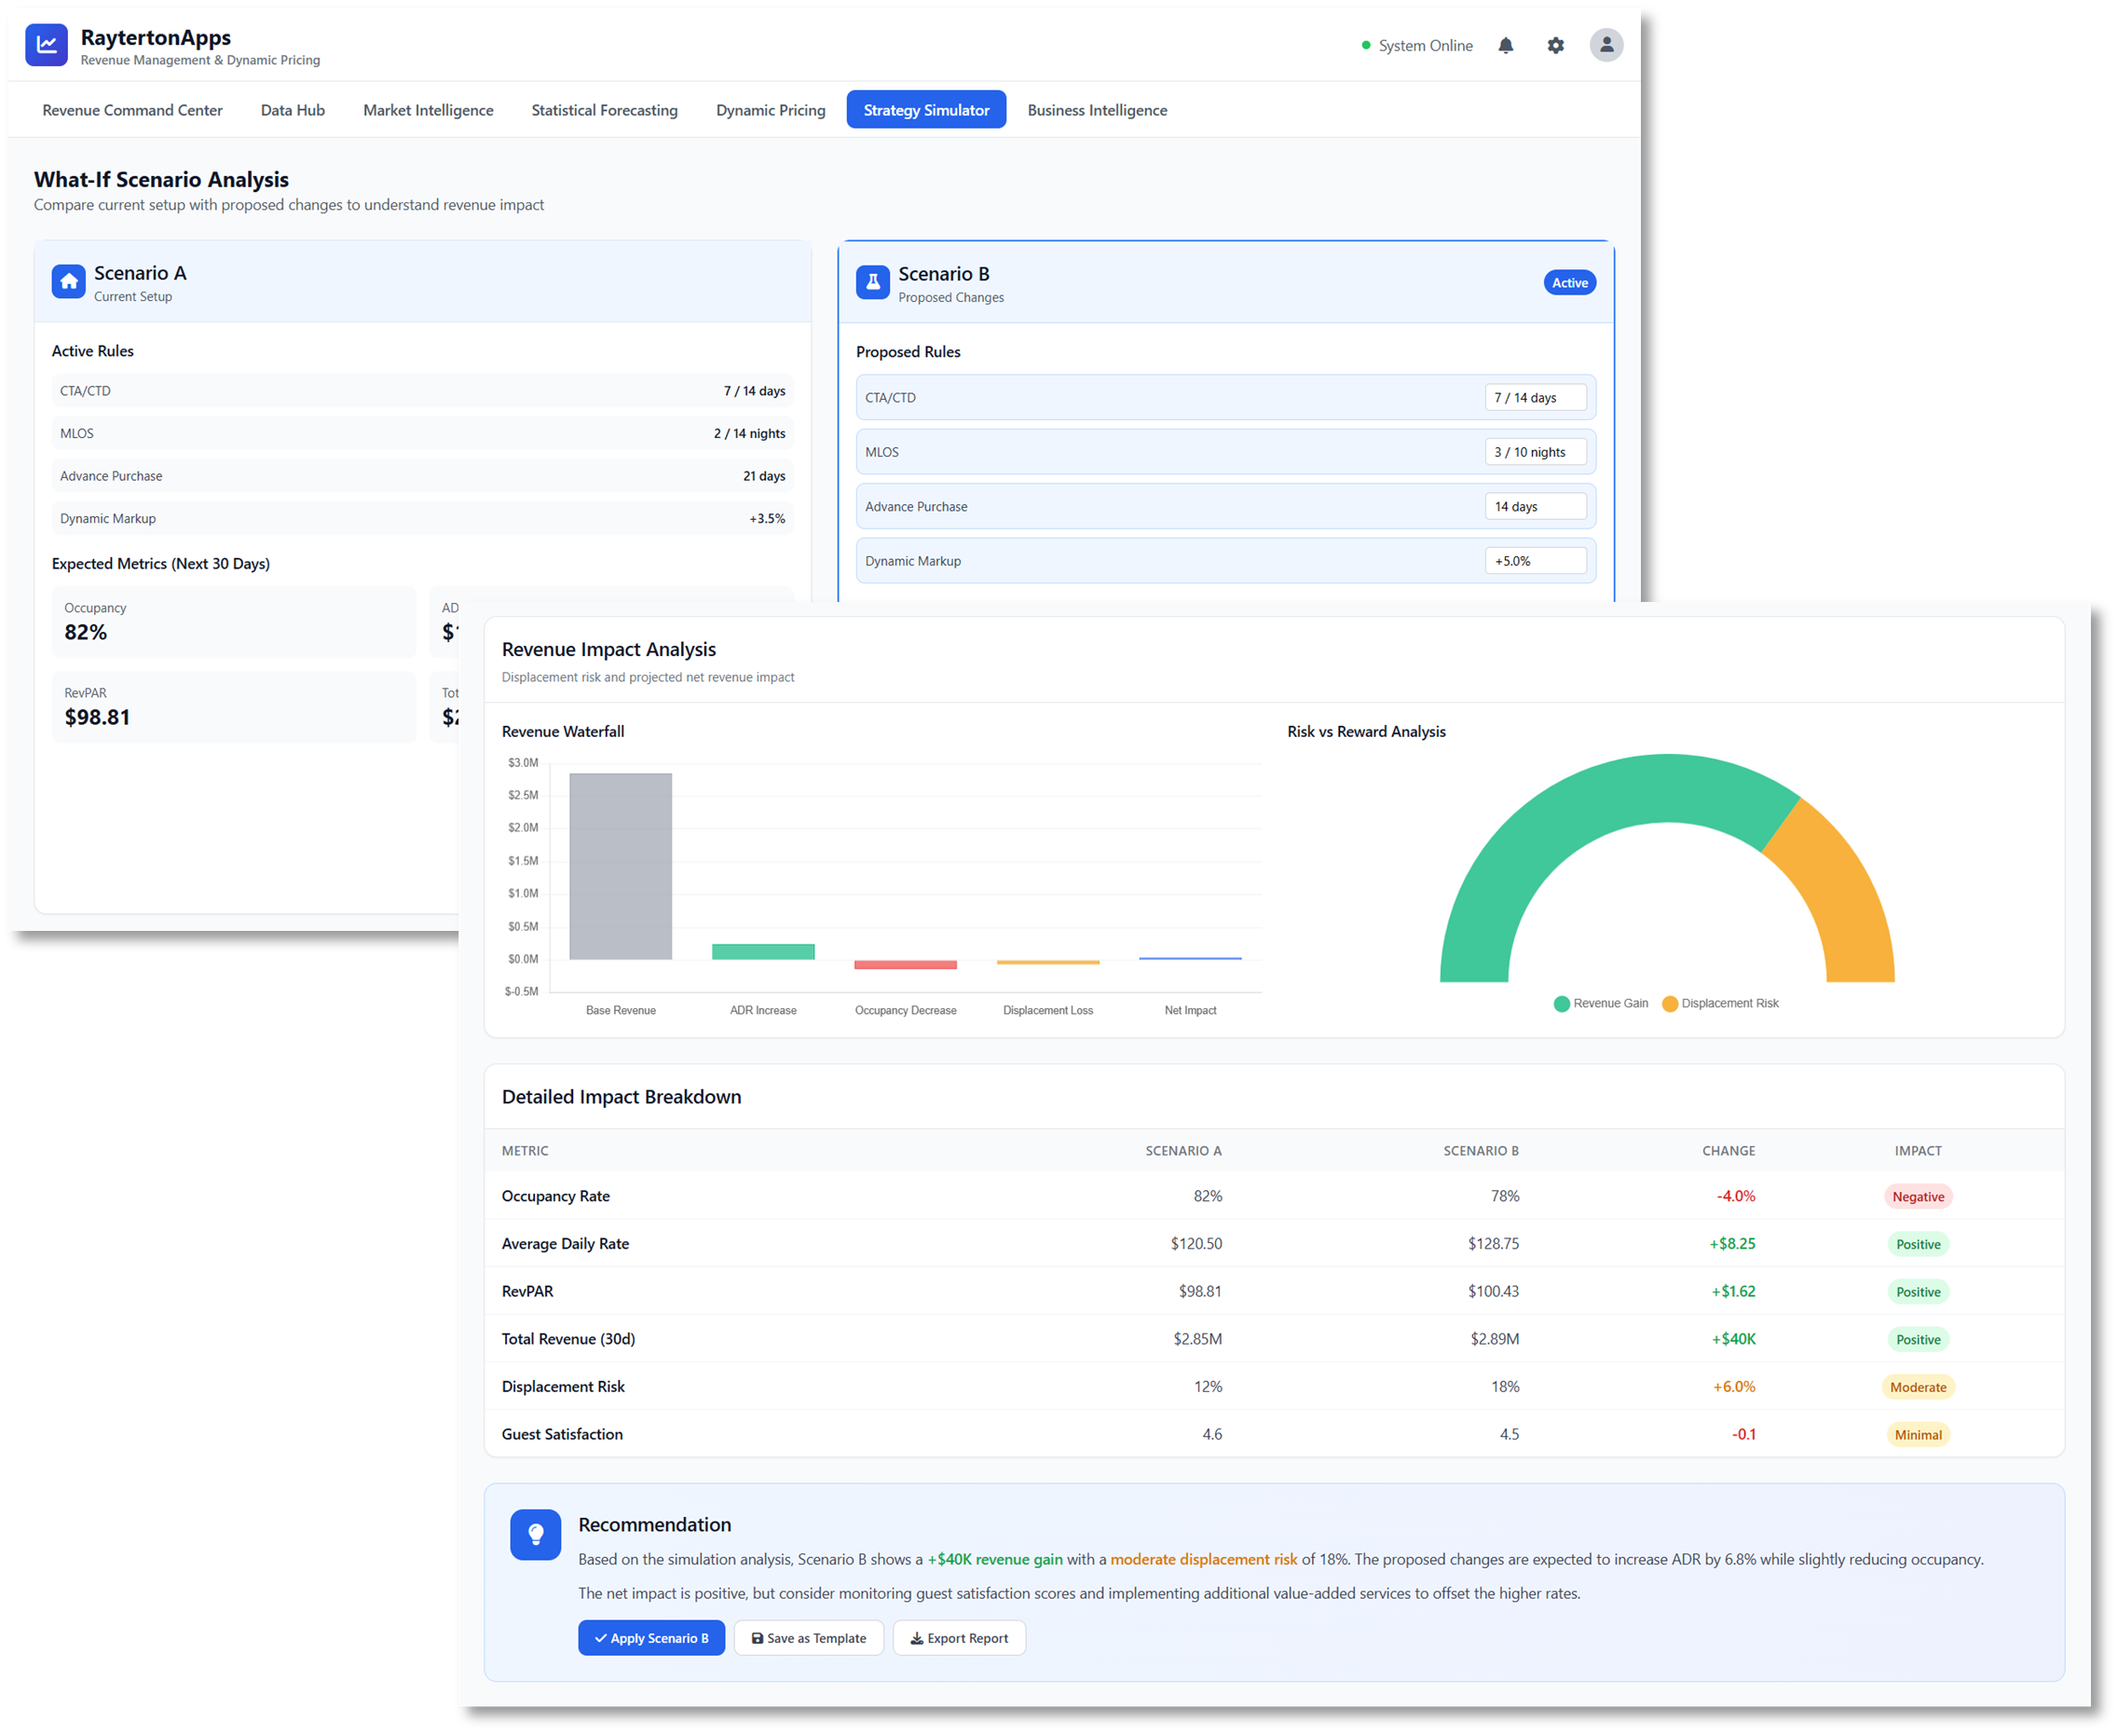
Task: Click the RaytertonApps chart logo icon
Action: 46,45
